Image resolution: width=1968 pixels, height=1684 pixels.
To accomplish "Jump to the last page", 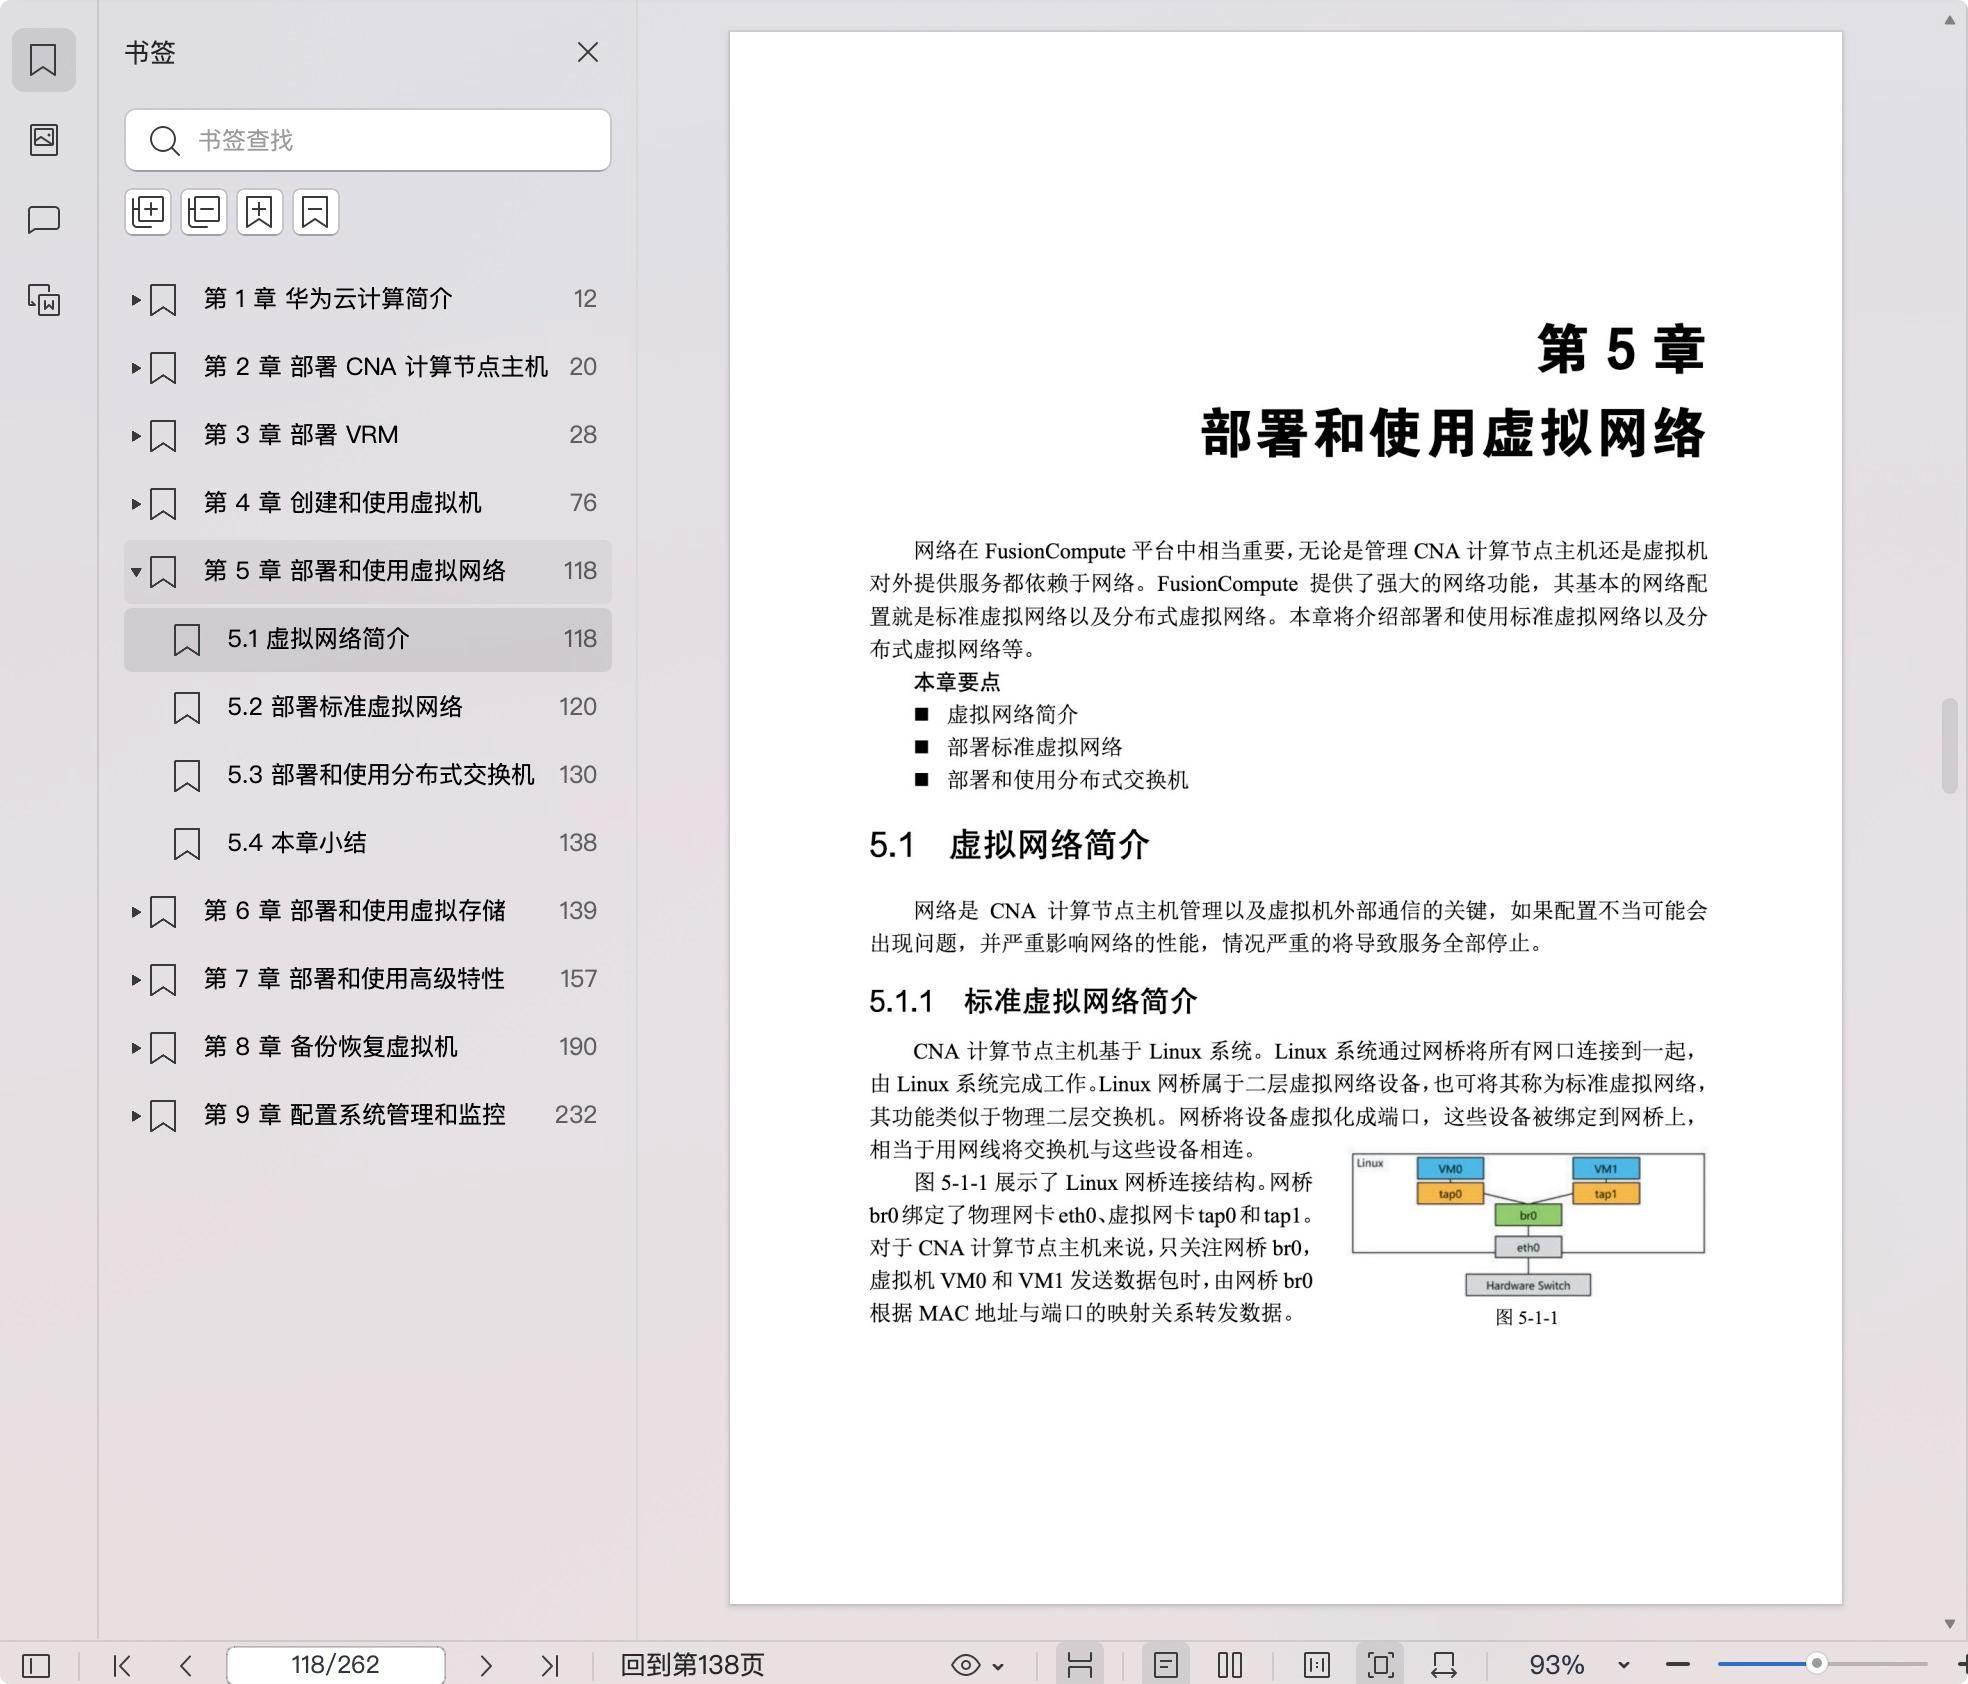I will coord(550,1665).
